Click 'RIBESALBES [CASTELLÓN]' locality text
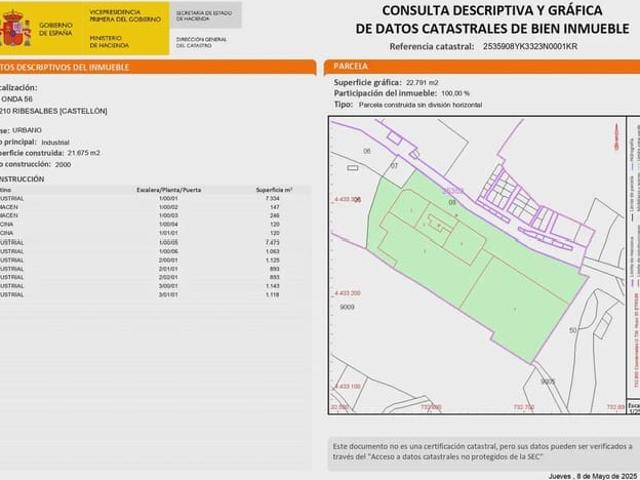640x480 pixels. [x=60, y=111]
